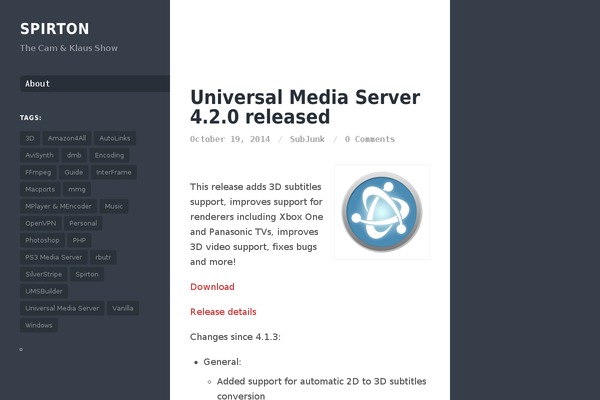Open the AviSynth tag
This screenshot has height=400, width=600.
39,155
